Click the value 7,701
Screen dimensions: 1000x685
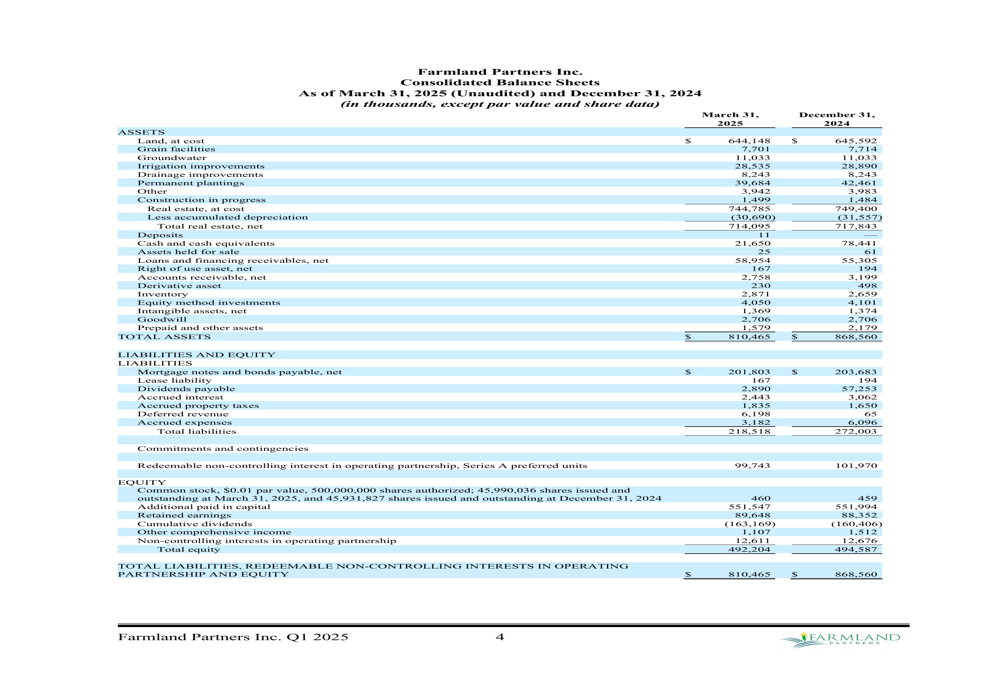pyautogui.click(x=756, y=149)
